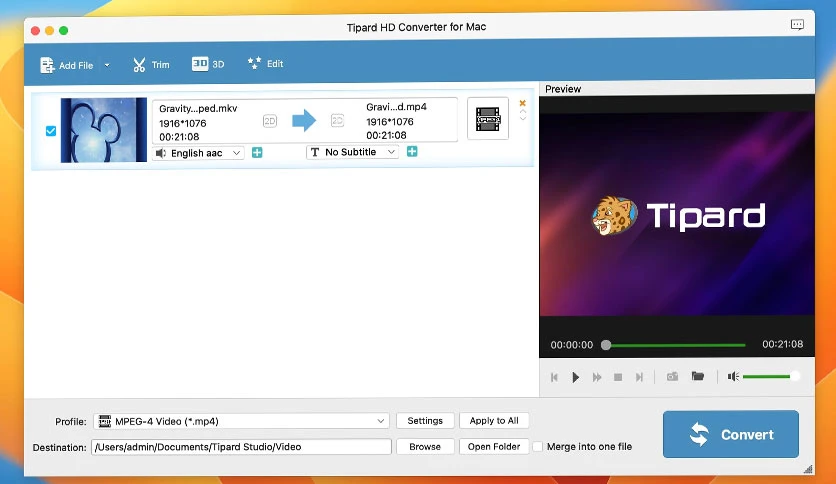Open the Edit effects tool
This screenshot has height=484, width=836.
tap(265, 63)
